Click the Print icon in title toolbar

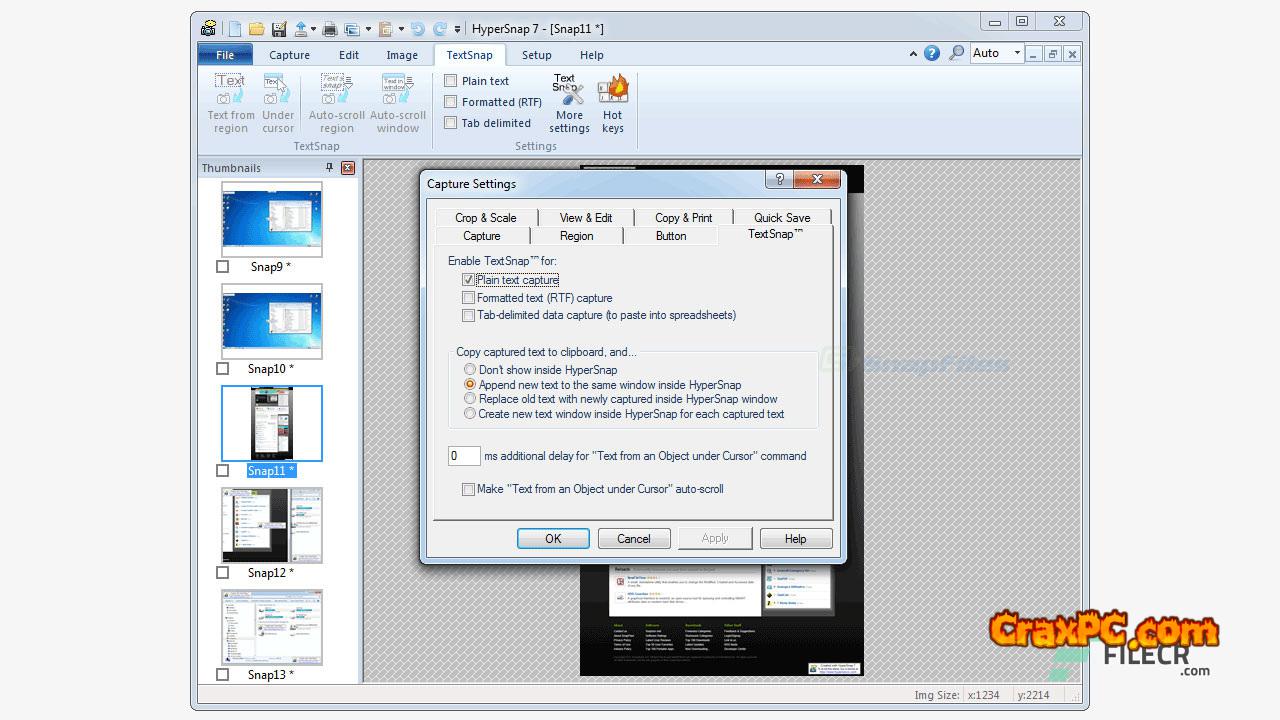pyautogui.click(x=329, y=29)
